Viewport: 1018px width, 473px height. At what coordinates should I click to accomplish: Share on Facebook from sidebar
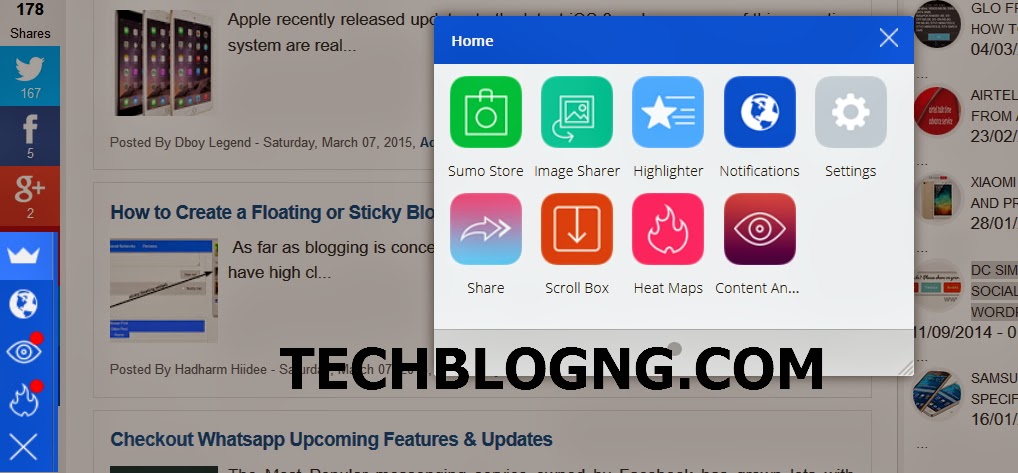pos(30,136)
